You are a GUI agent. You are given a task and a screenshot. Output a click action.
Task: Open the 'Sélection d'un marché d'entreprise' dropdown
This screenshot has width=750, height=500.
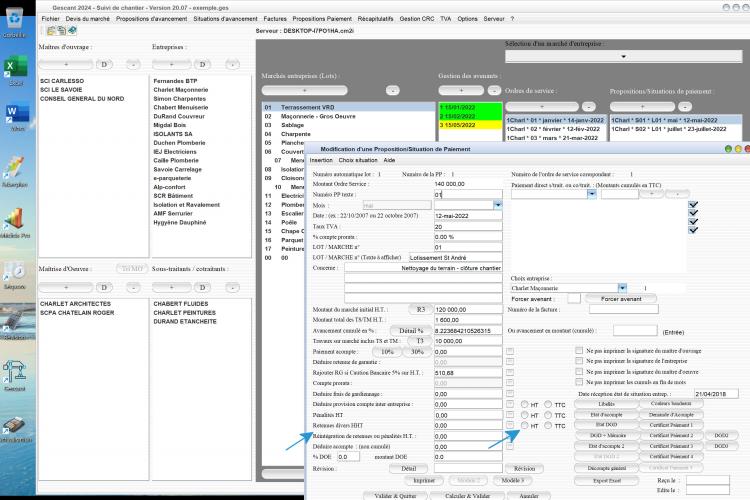click(623, 56)
